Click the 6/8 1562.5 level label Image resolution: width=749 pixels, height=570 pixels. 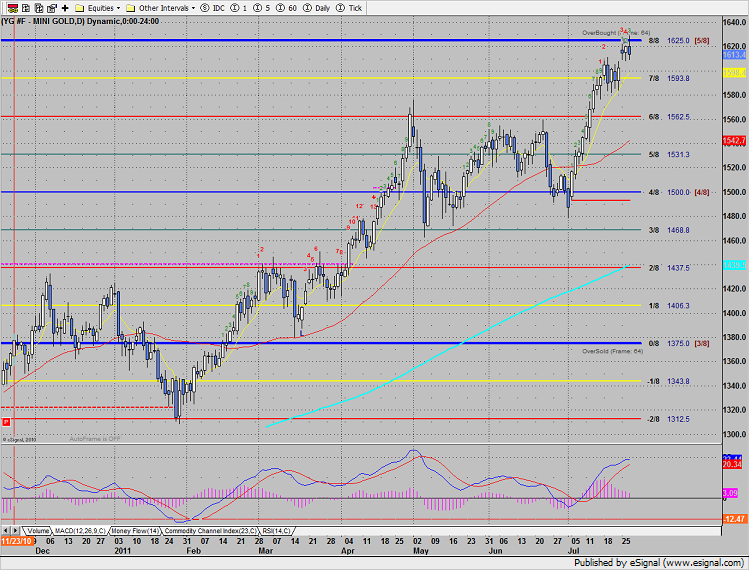[x=669, y=117]
